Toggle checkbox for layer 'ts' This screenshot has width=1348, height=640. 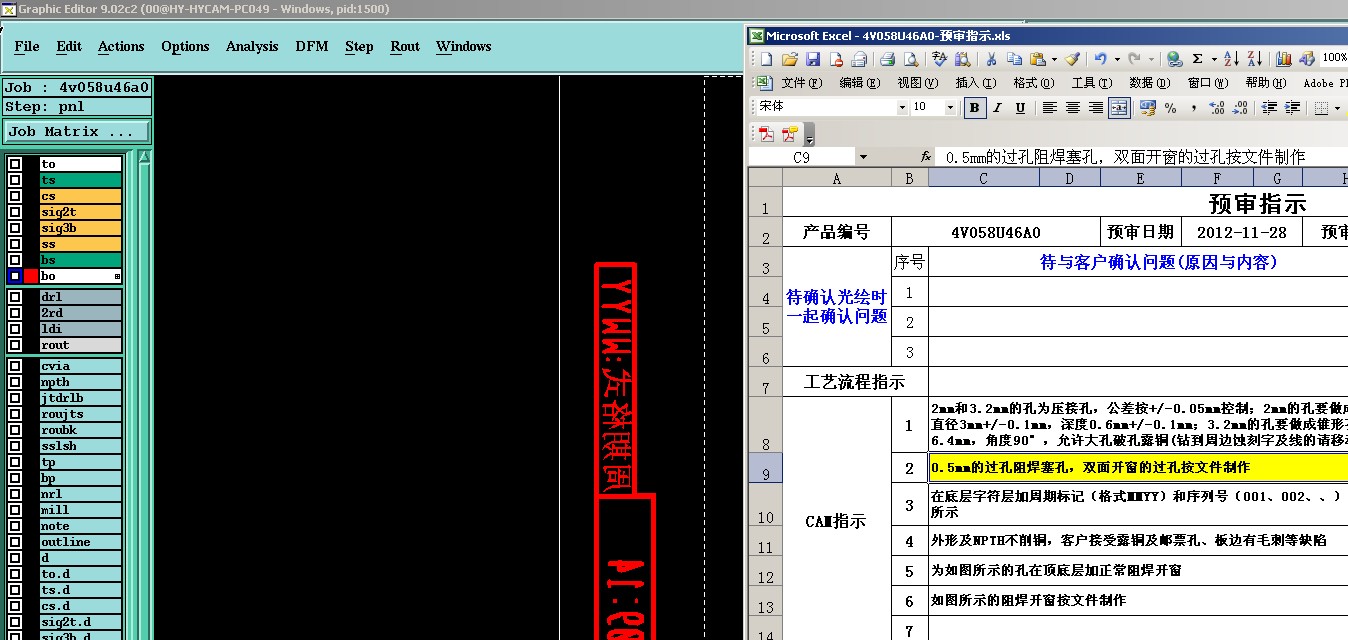click(x=15, y=180)
